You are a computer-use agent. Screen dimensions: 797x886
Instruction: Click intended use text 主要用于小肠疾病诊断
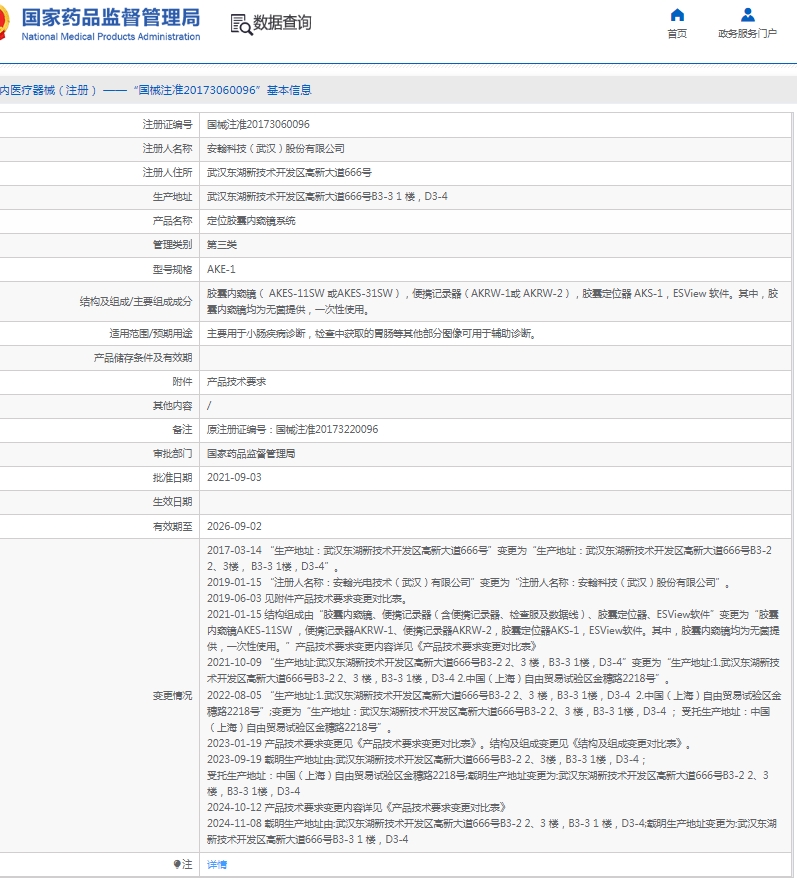(x=371, y=334)
